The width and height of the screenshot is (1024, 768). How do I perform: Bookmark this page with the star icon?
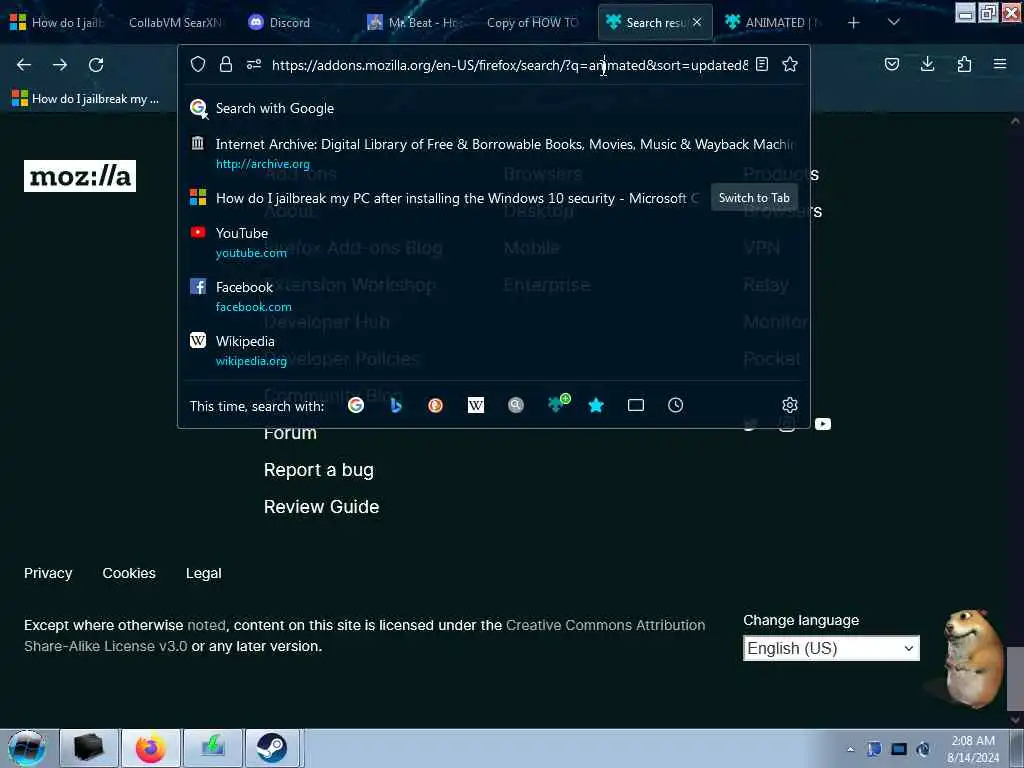(790, 64)
